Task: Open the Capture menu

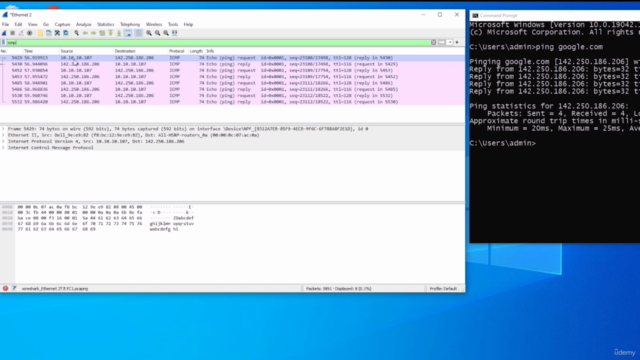Action: coord(62,24)
